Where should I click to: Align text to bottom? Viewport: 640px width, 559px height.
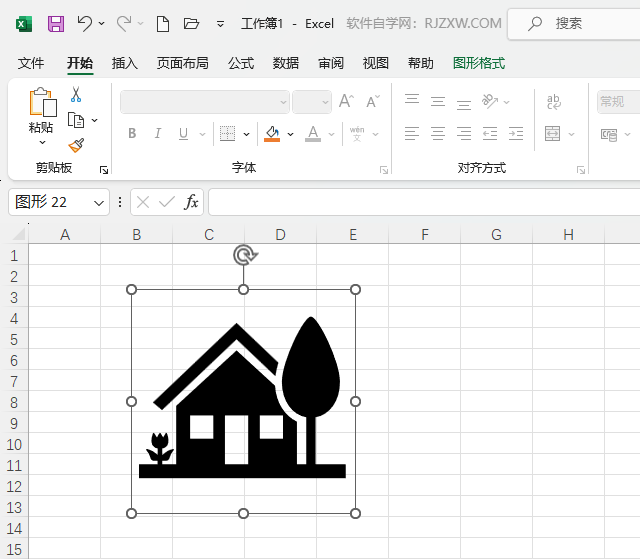(x=464, y=102)
